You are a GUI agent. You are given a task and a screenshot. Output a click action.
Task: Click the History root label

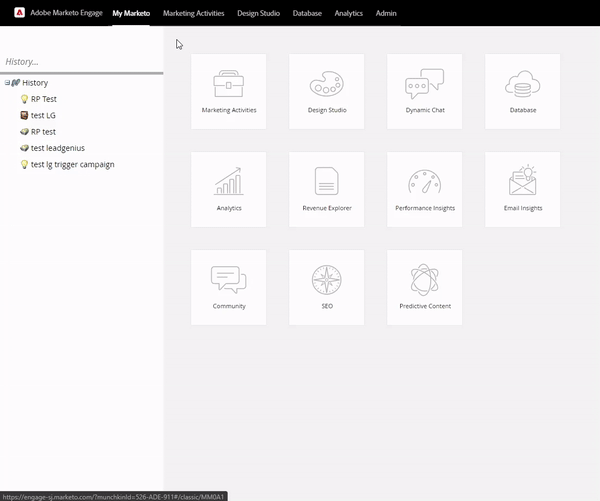(x=35, y=83)
